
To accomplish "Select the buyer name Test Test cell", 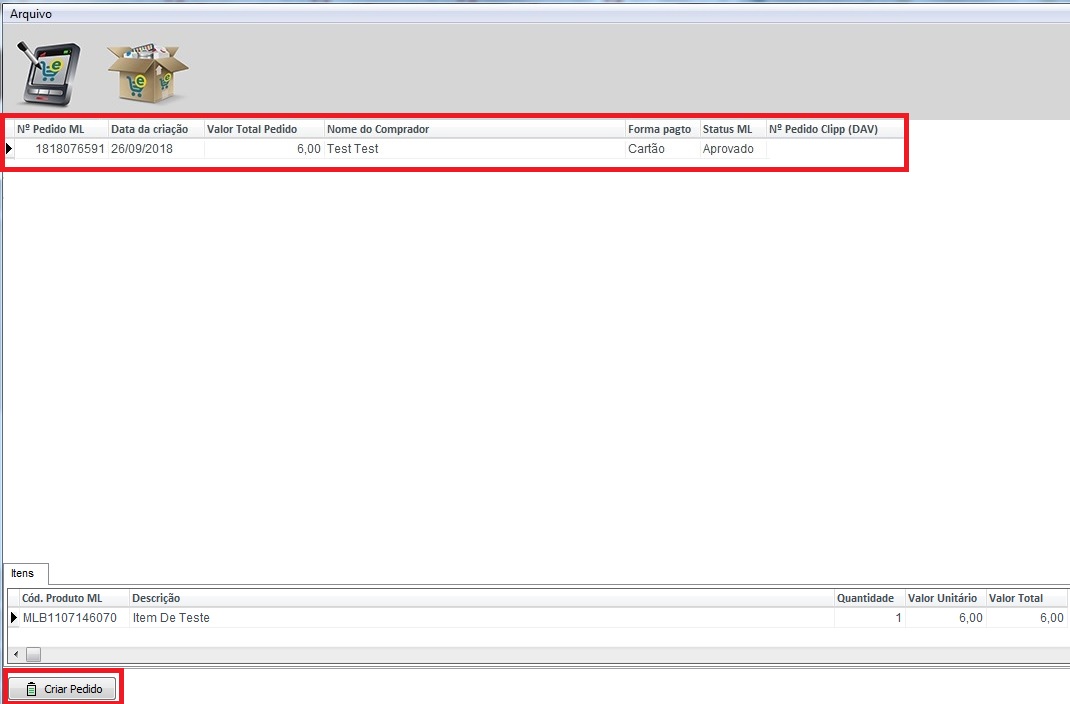I will [x=474, y=149].
